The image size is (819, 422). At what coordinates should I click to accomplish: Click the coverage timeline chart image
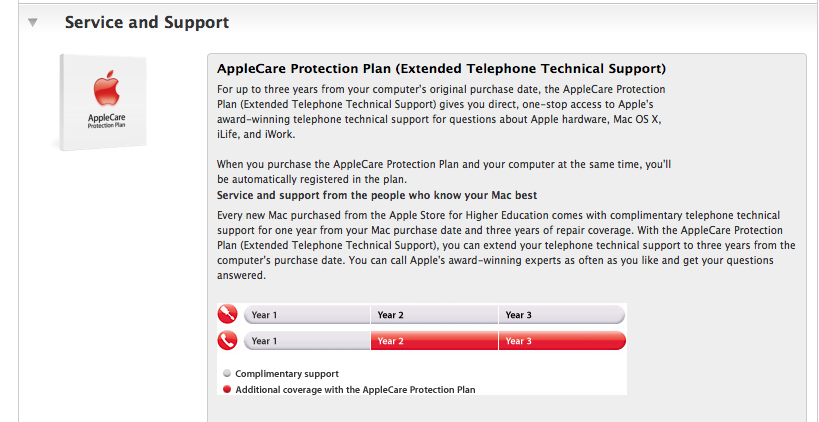(x=422, y=349)
